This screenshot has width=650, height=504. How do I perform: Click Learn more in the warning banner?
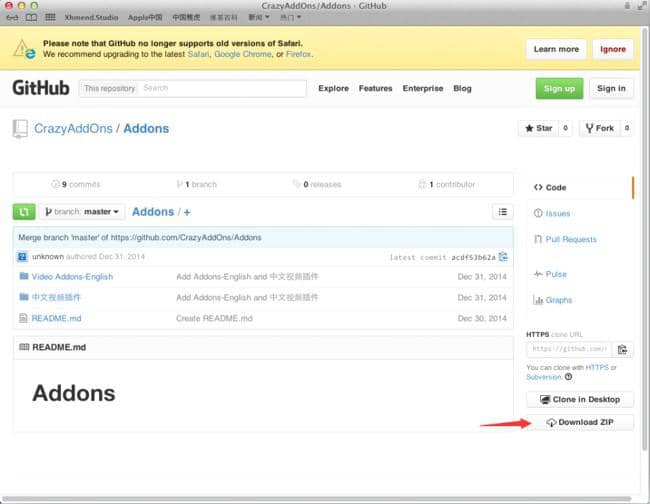pos(556,49)
